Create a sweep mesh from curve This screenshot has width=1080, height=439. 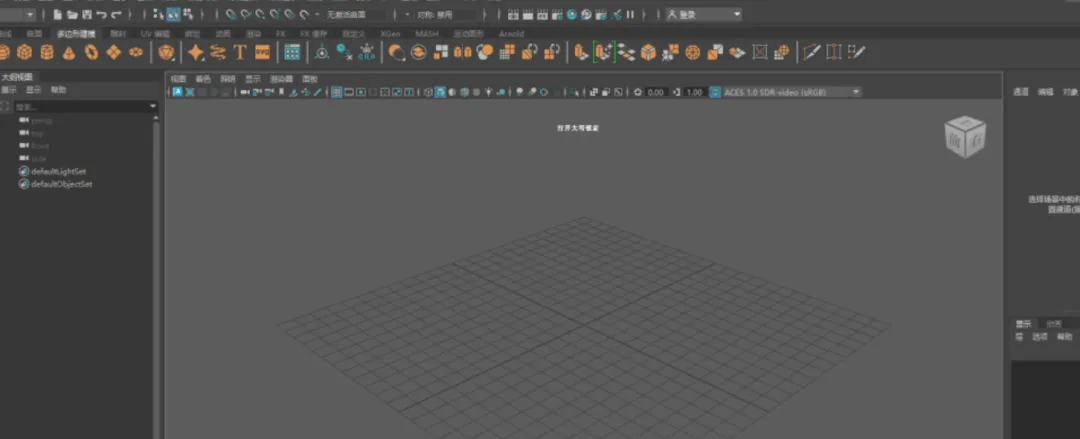pos(218,52)
